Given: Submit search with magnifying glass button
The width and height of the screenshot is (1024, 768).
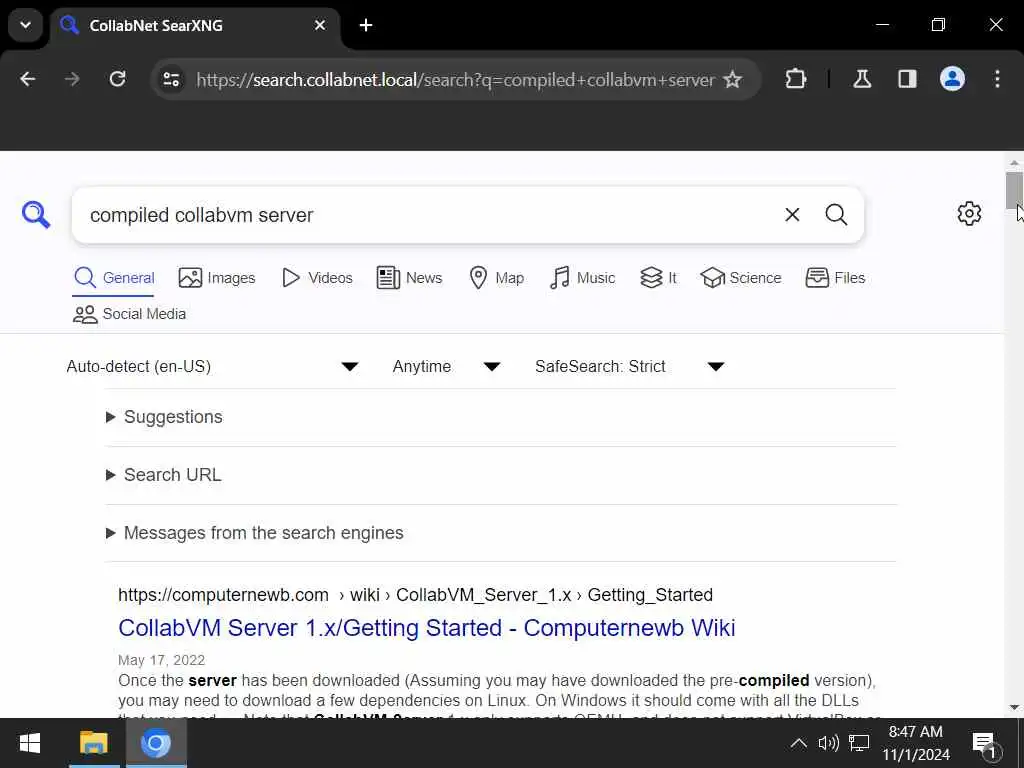Looking at the screenshot, I should pos(836,214).
